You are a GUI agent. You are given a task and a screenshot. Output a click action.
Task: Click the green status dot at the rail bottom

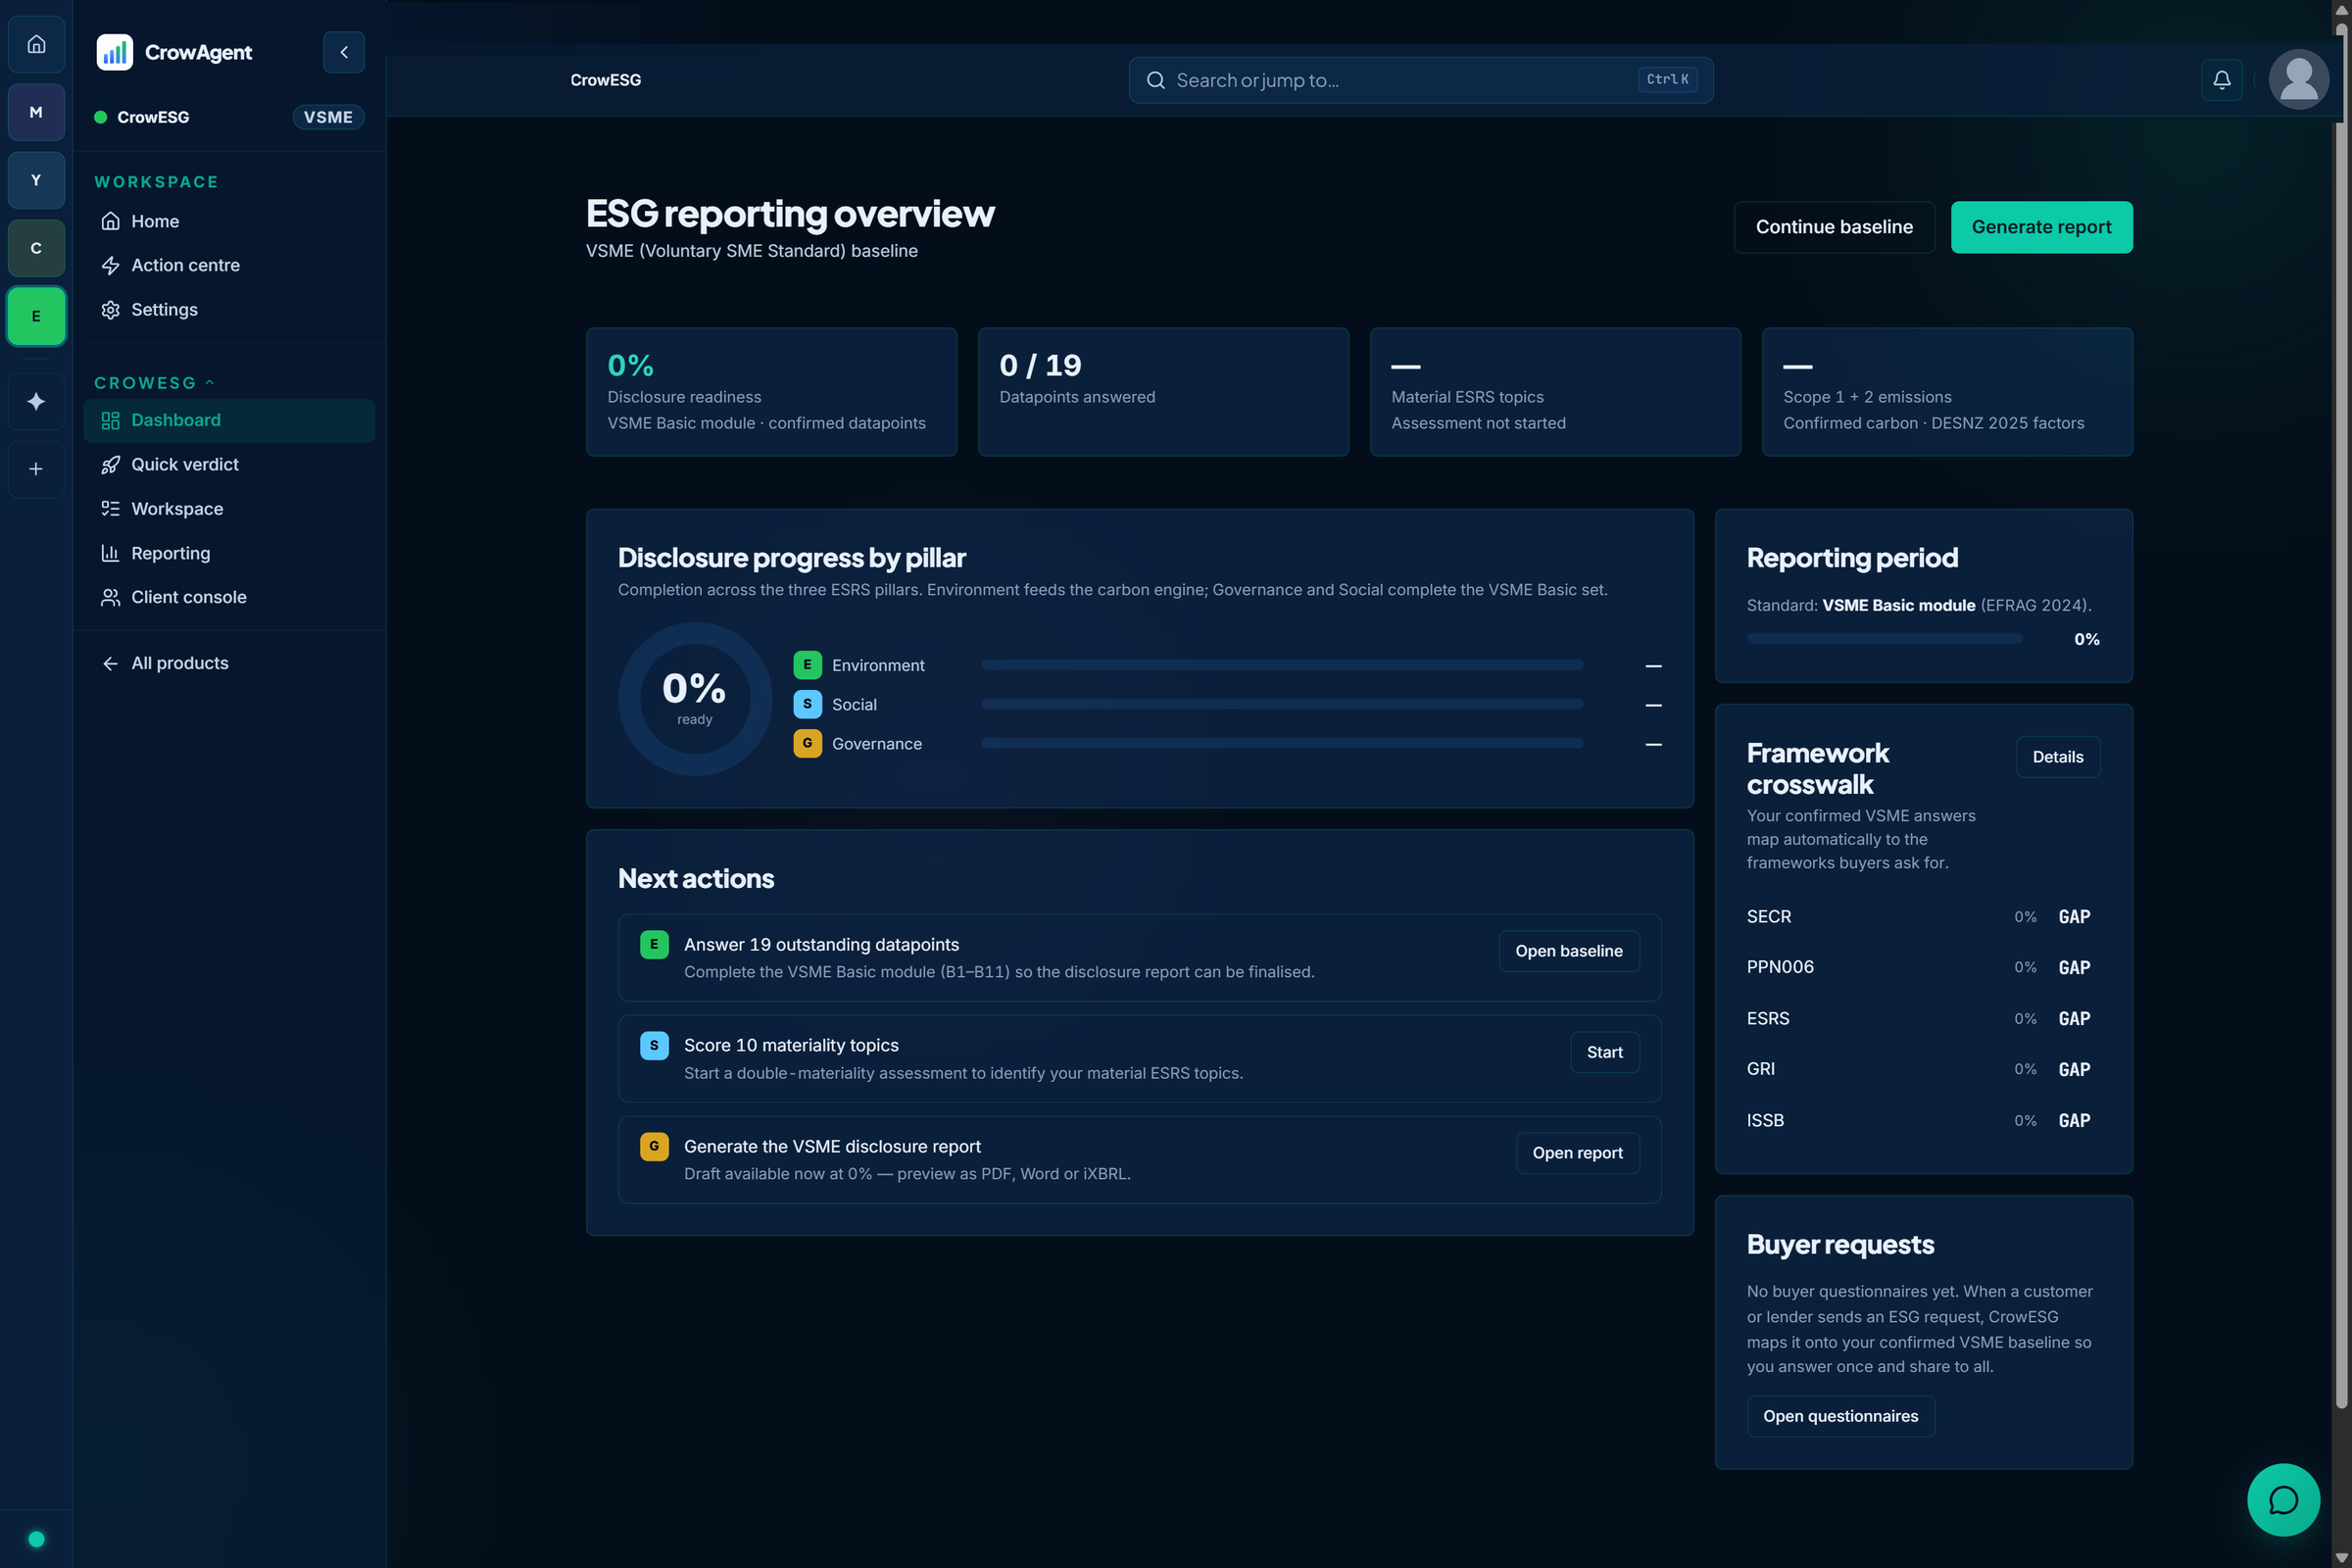point(36,1539)
